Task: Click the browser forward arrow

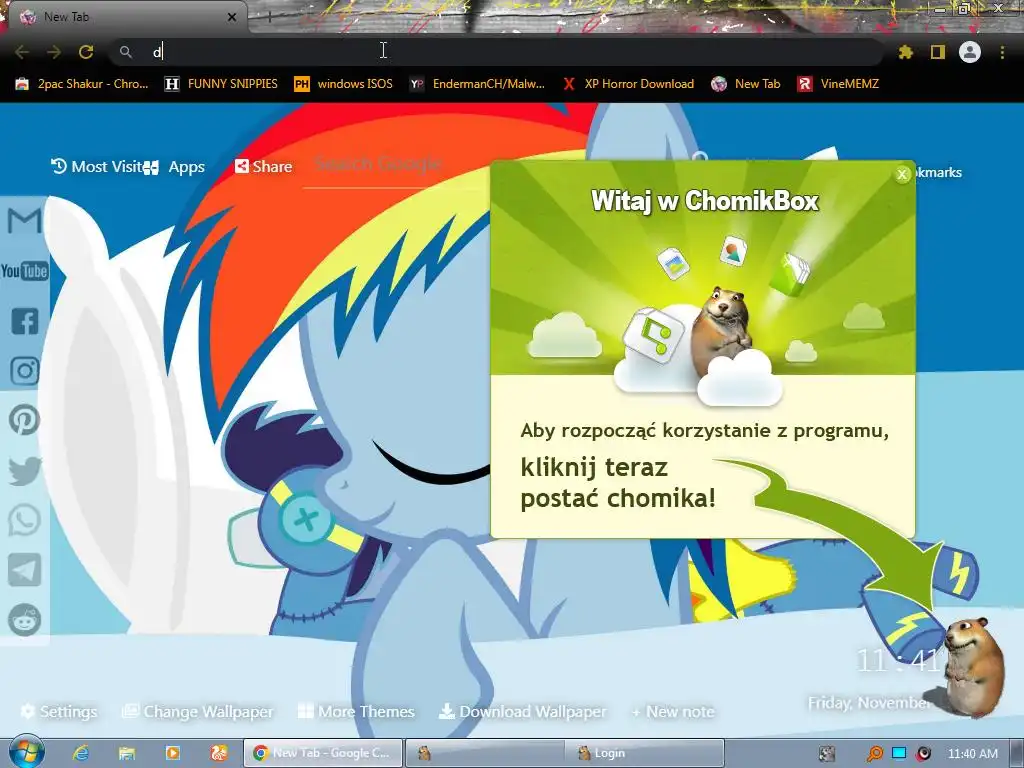Action: point(54,52)
